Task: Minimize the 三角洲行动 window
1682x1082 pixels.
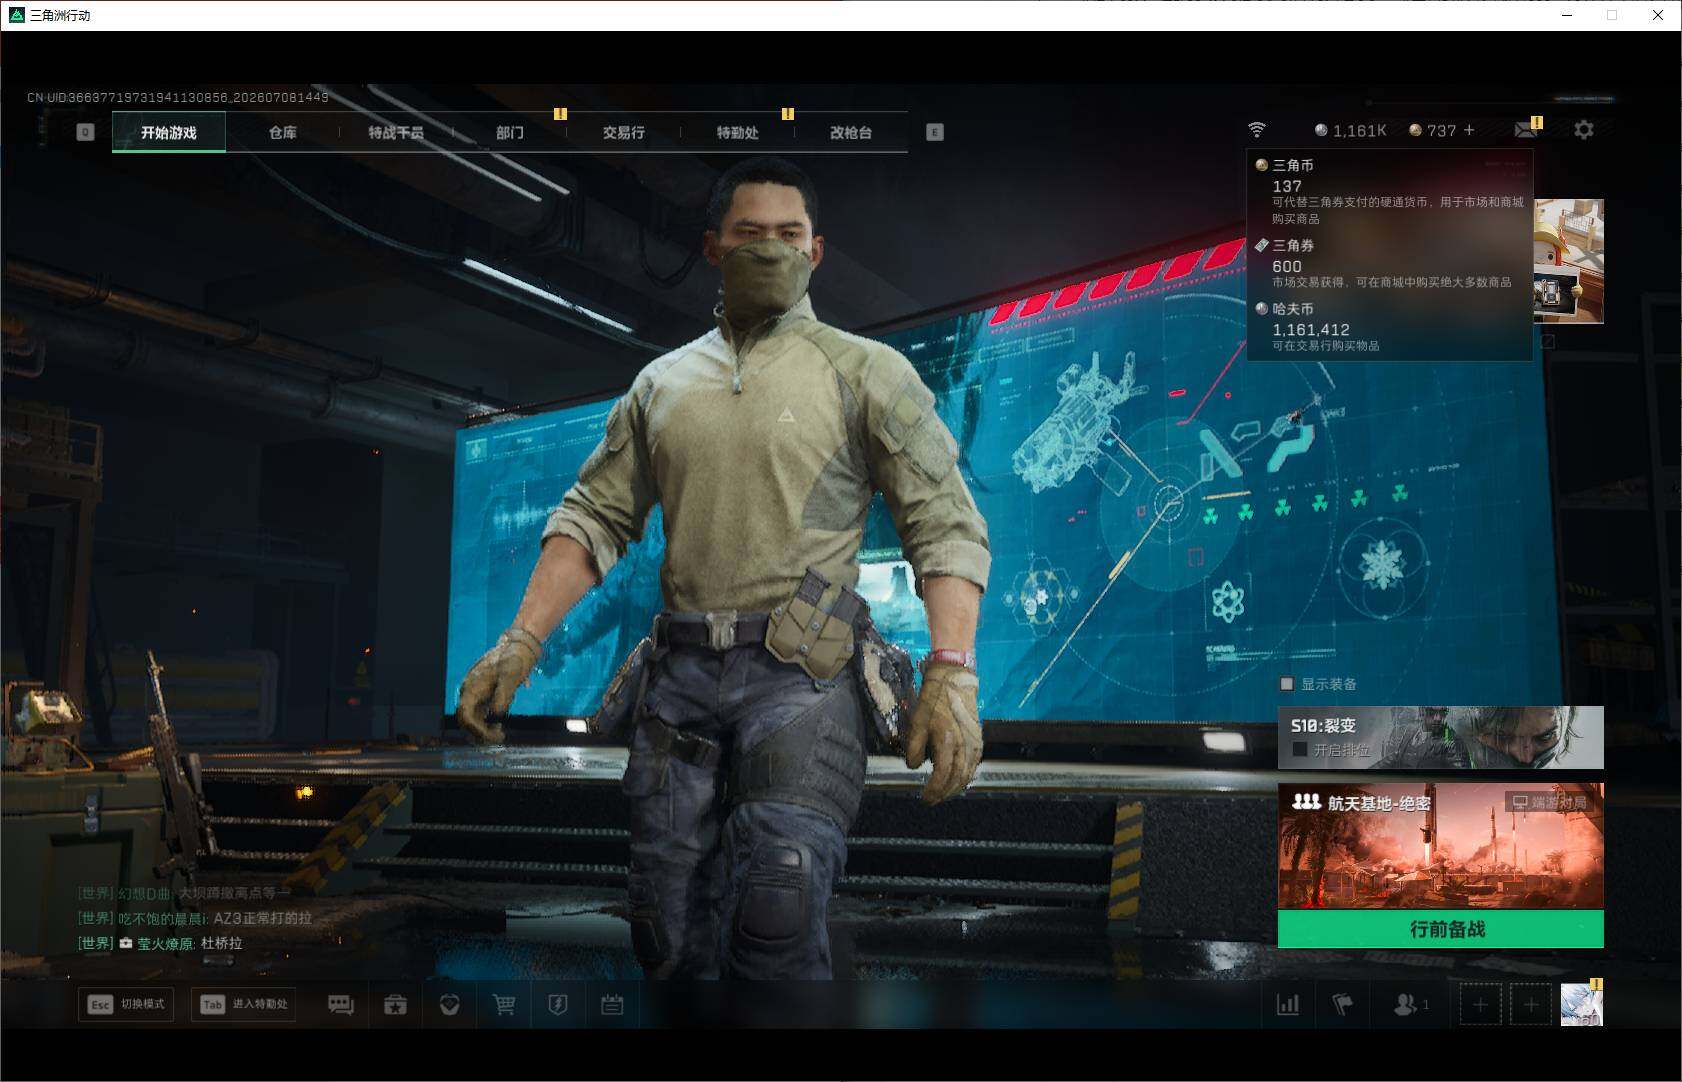Action: 1567,15
